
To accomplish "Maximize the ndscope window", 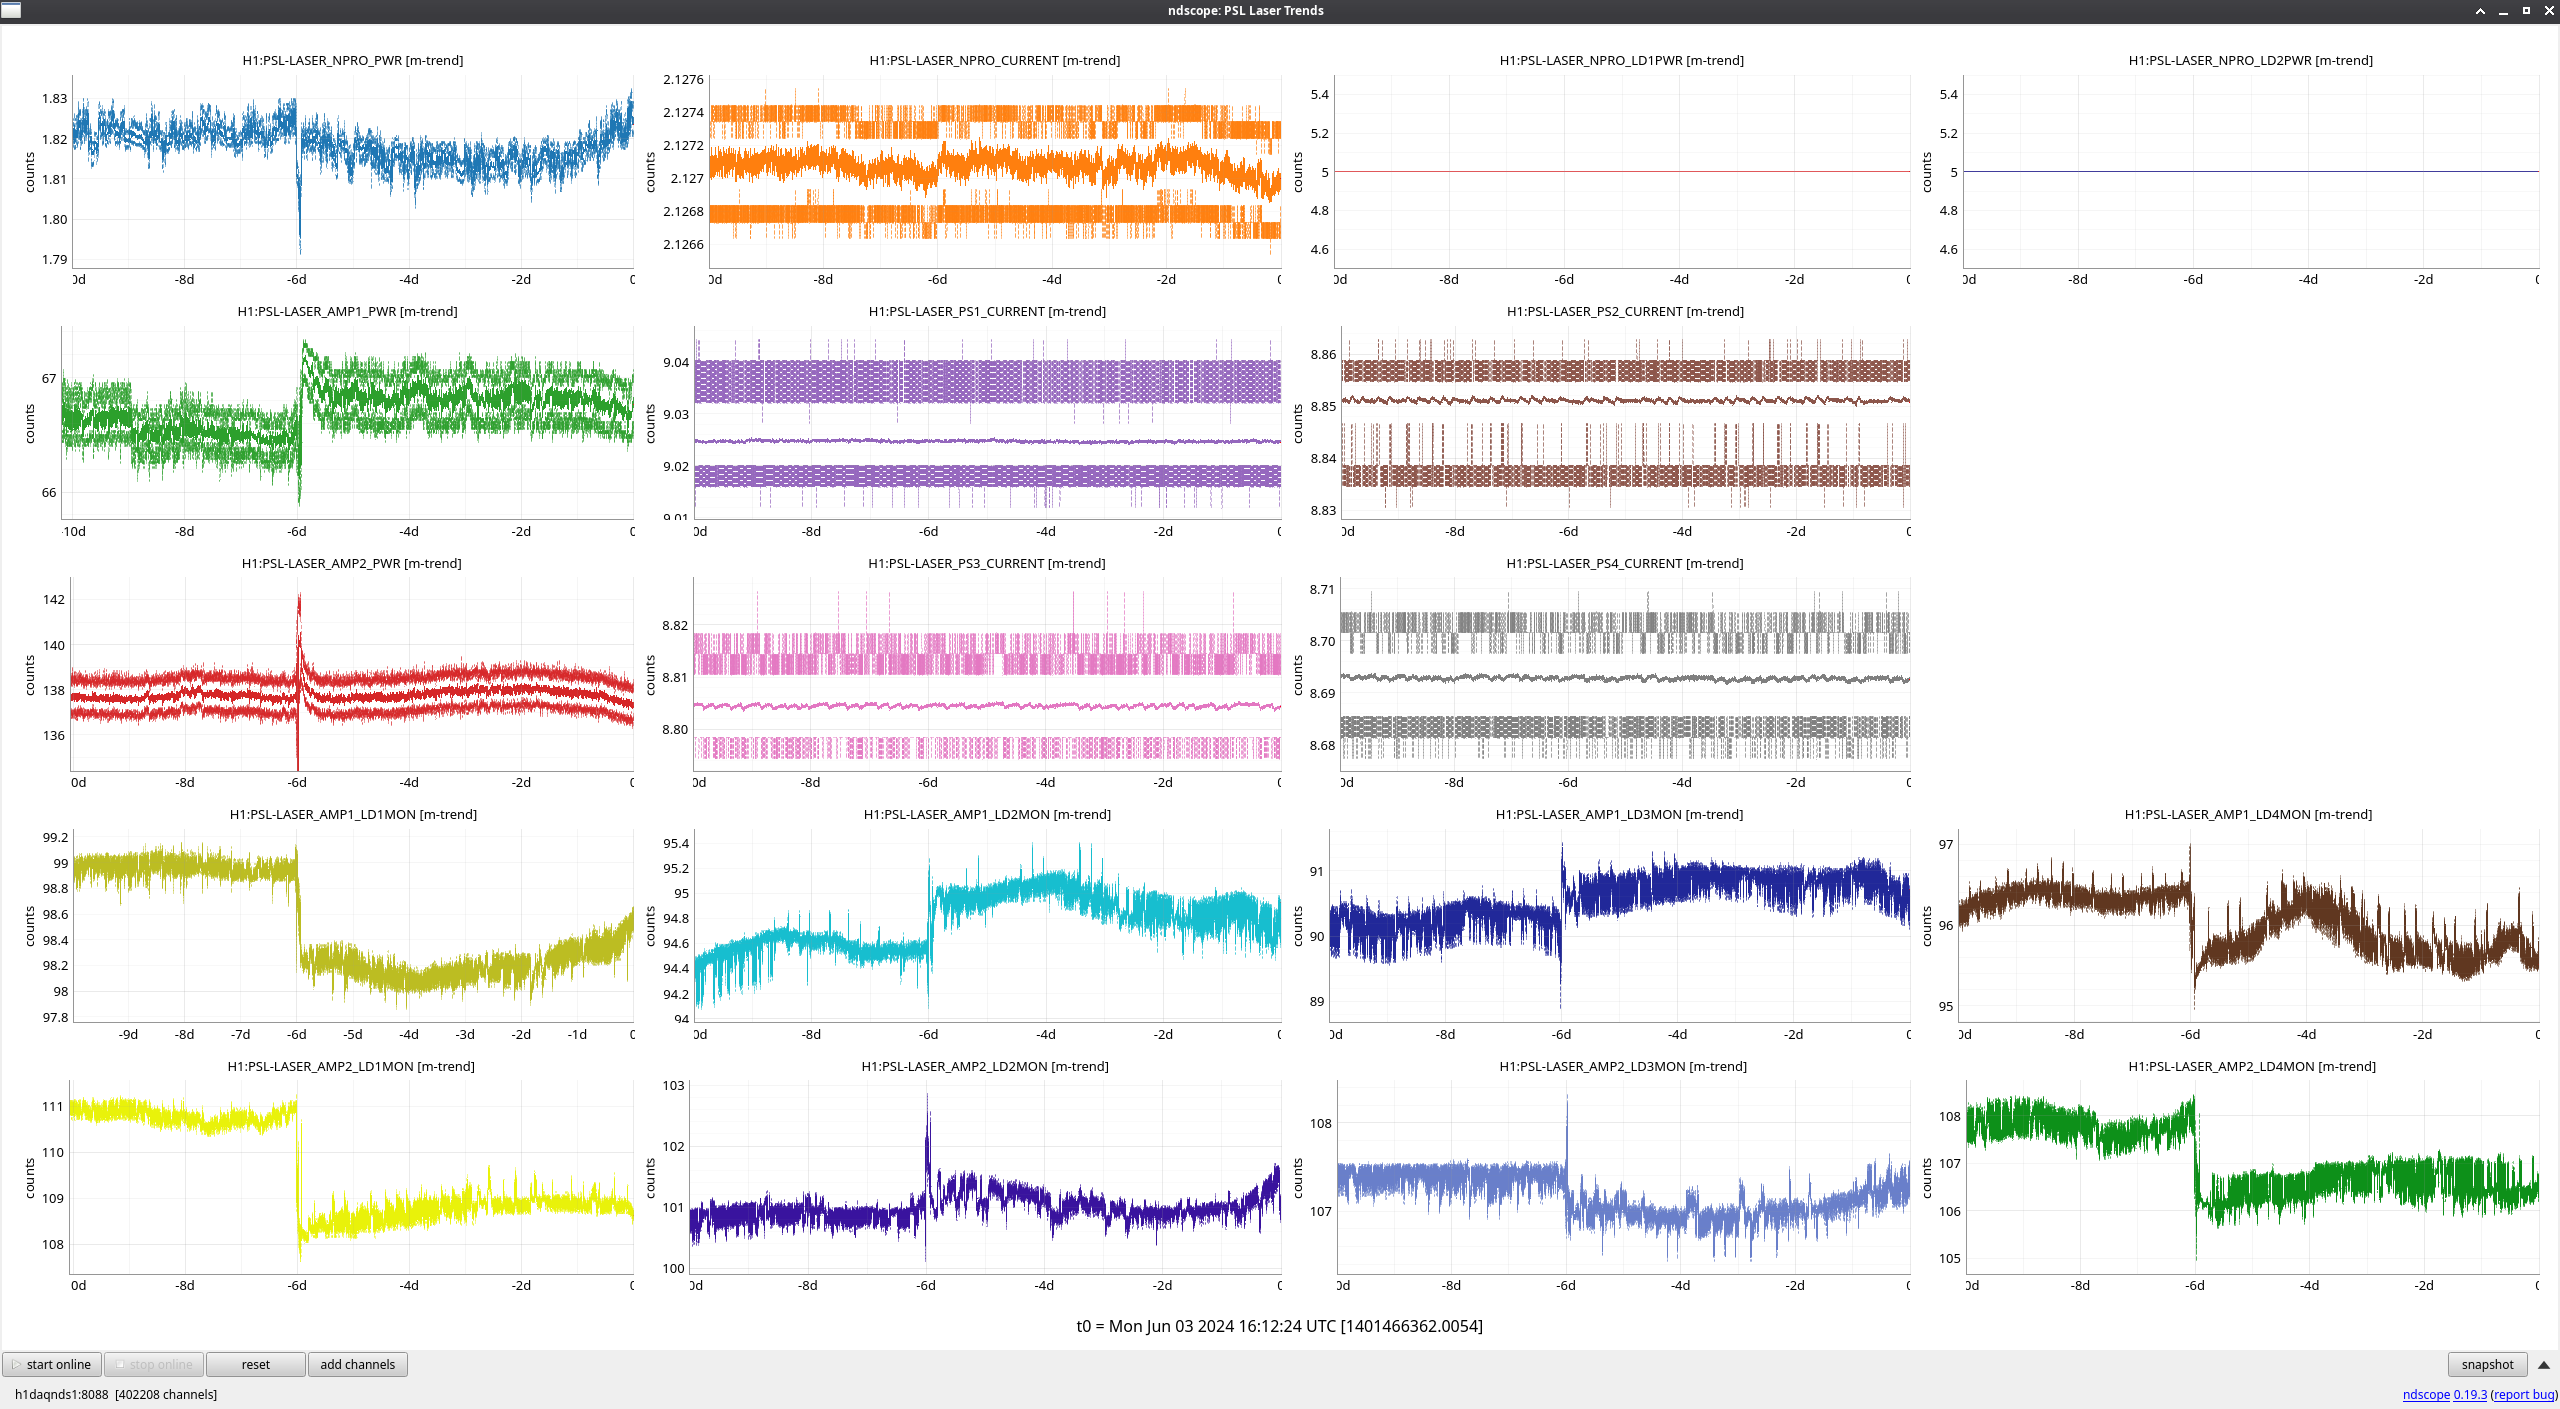I will coord(2526,11).
